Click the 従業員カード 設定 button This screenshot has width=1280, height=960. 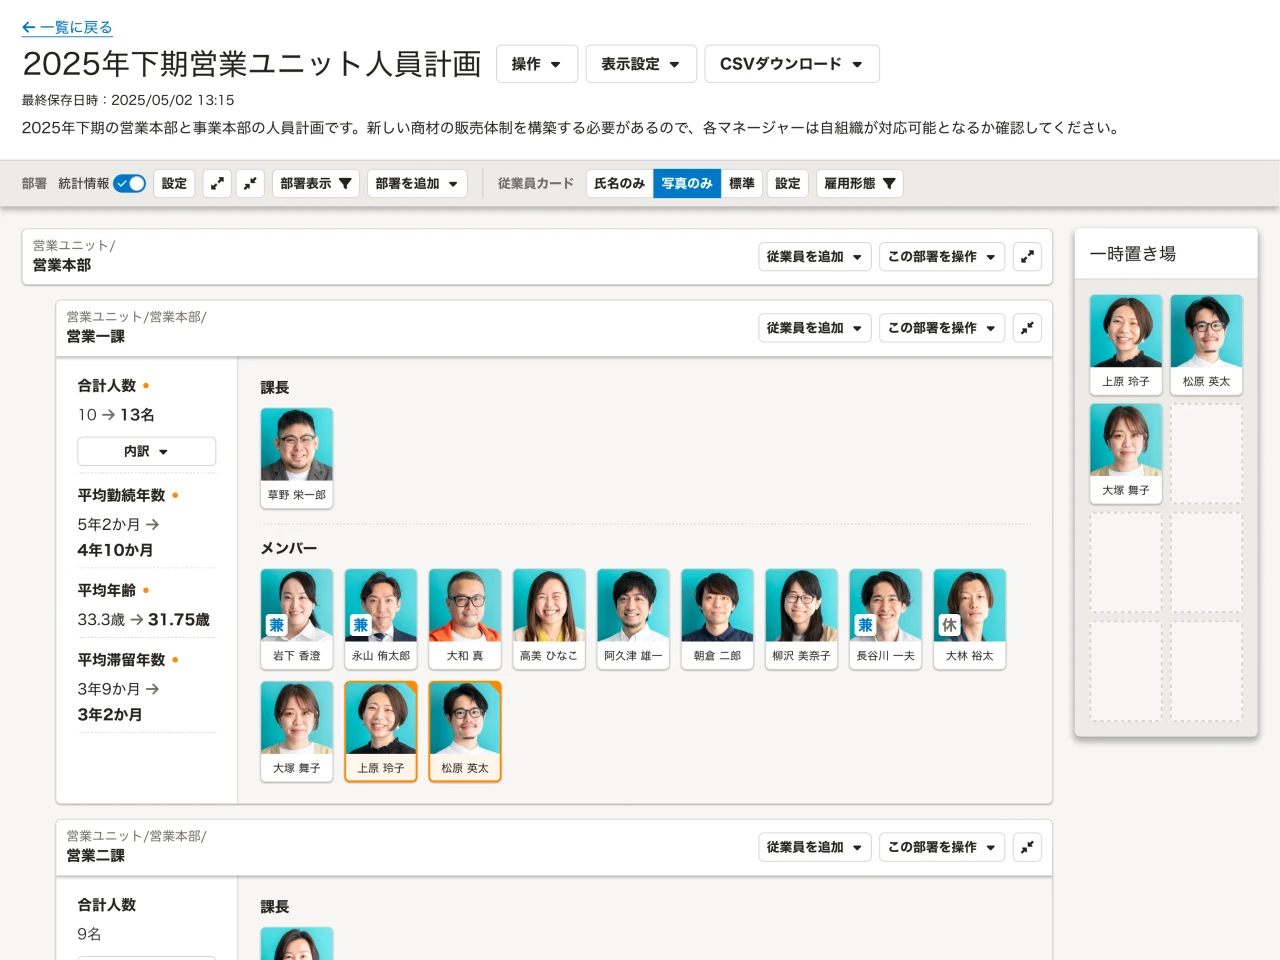tap(788, 184)
